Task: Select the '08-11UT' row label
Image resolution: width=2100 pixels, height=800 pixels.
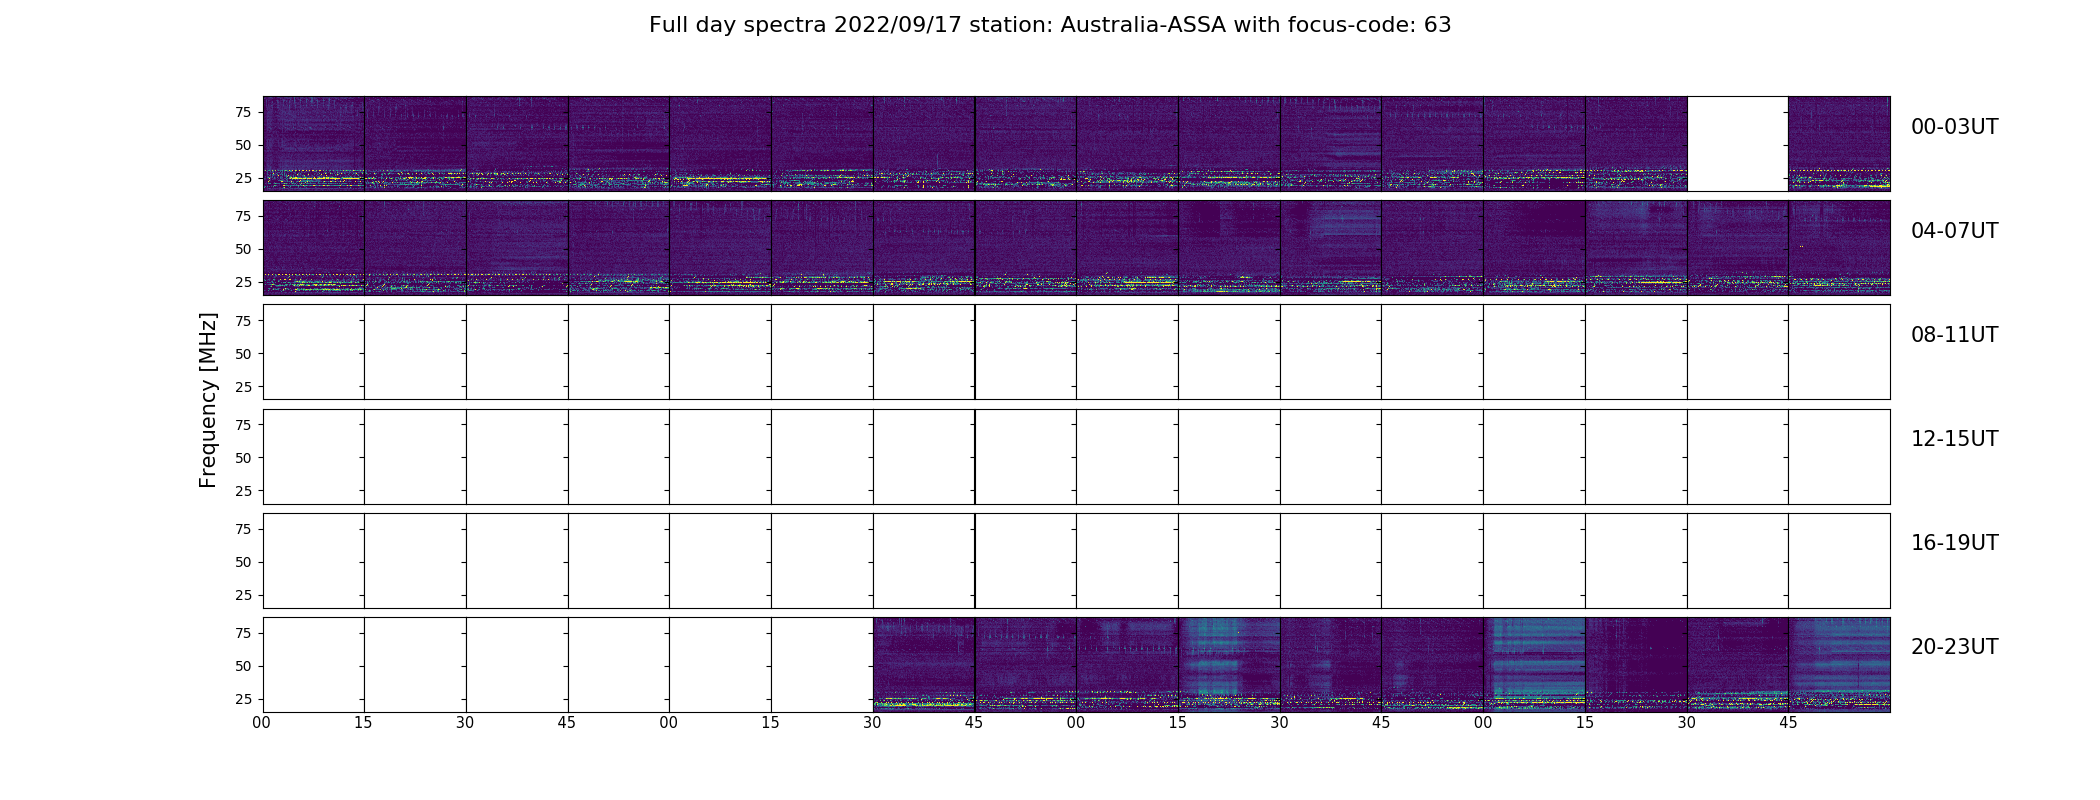Action: [x=1954, y=335]
